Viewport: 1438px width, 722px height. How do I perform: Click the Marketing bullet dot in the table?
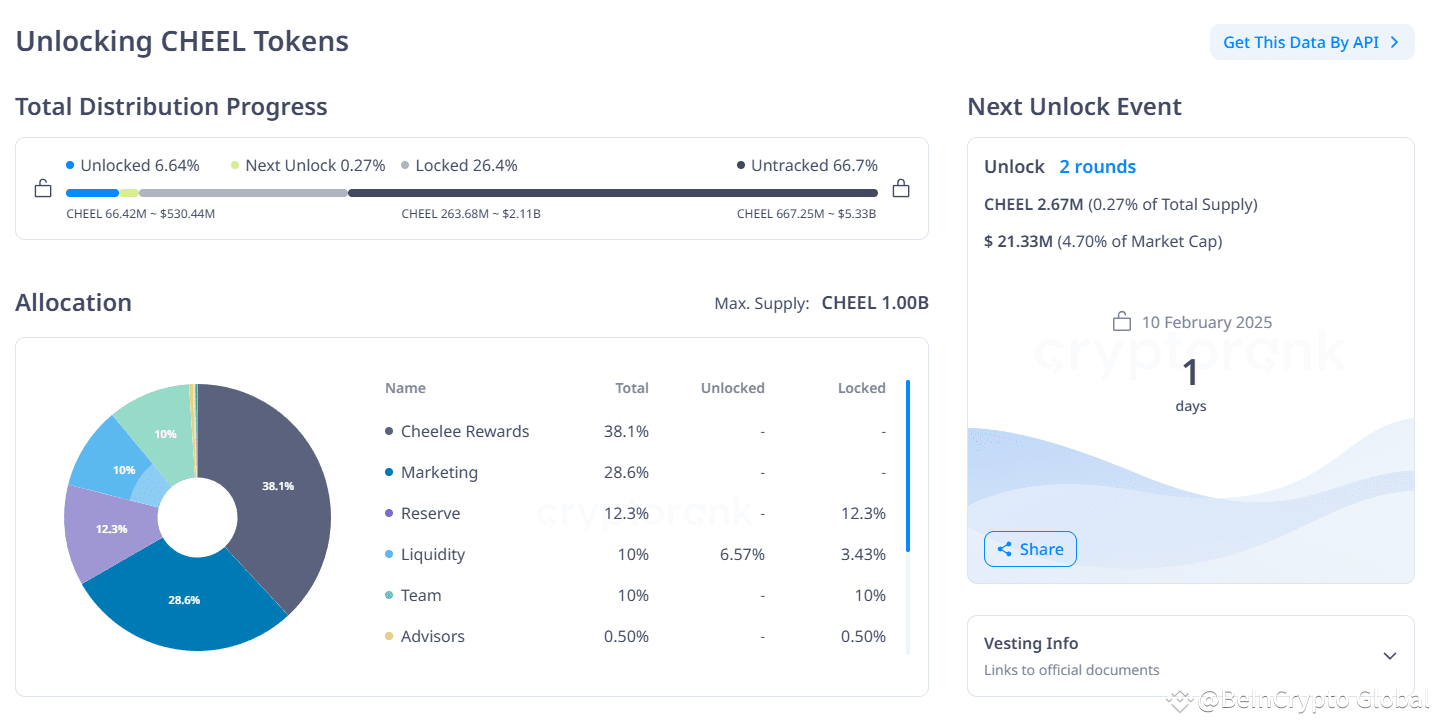pyautogui.click(x=388, y=472)
